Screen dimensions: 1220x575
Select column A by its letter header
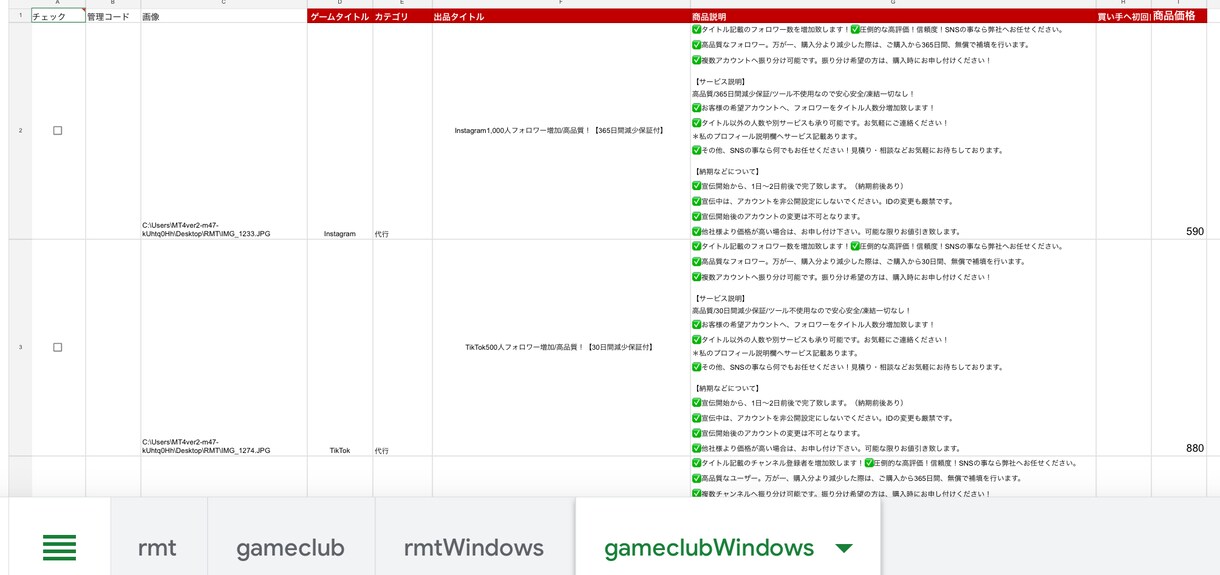tap(58, 4)
